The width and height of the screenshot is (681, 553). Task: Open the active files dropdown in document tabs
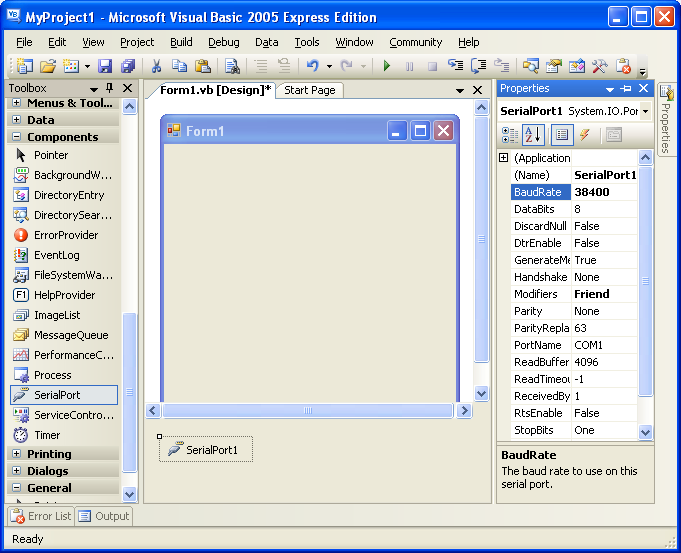[x=460, y=90]
